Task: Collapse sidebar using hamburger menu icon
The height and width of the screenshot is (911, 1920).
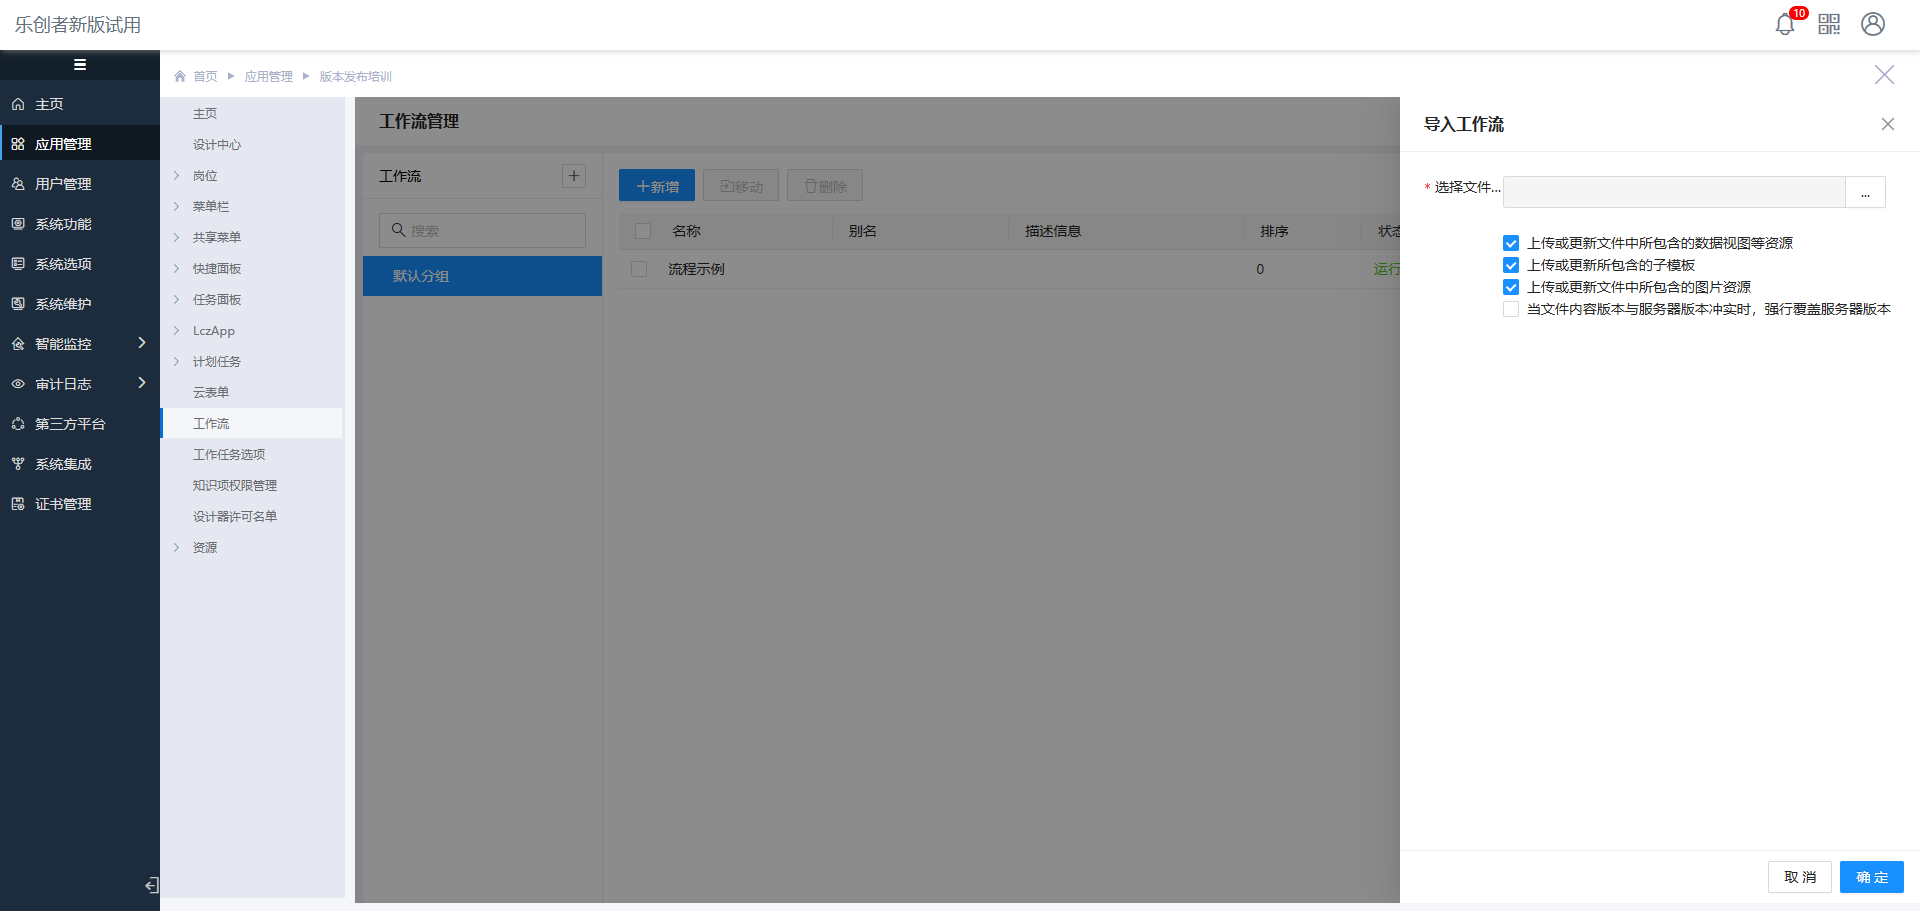Action: [80, 65]
